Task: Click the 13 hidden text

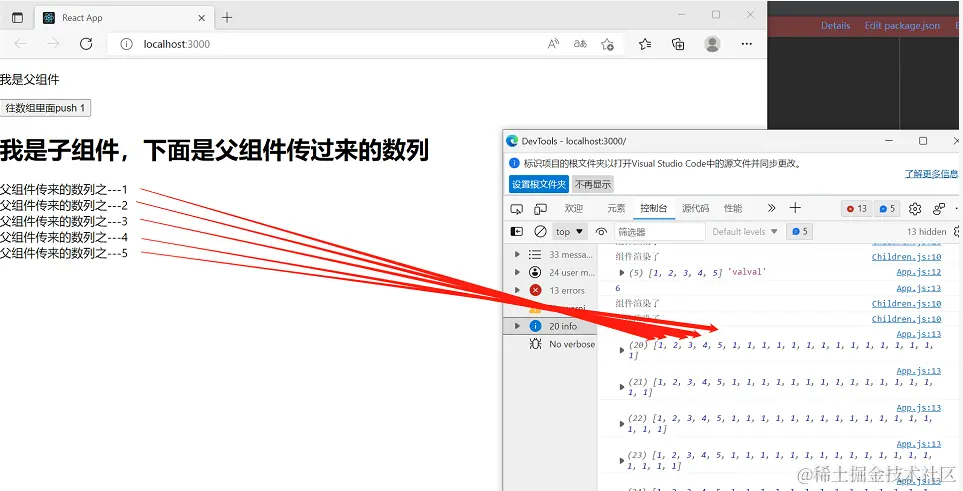Action: pyautogui.click(x=927, y=232)
